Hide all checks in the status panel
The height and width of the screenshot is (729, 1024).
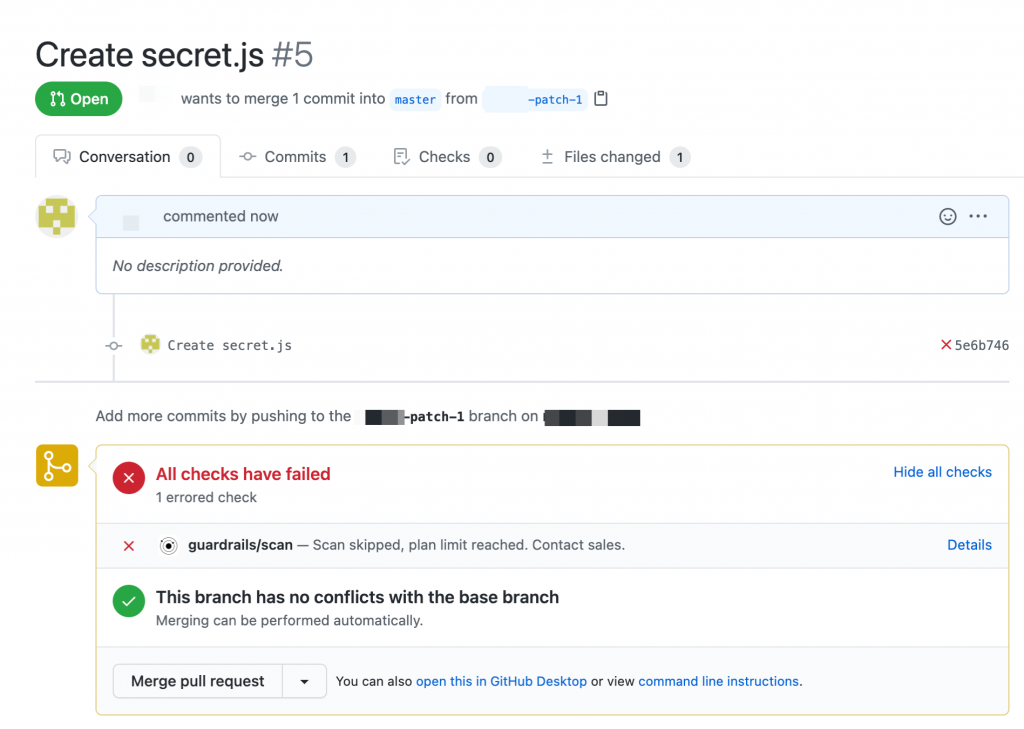point(942,471)
